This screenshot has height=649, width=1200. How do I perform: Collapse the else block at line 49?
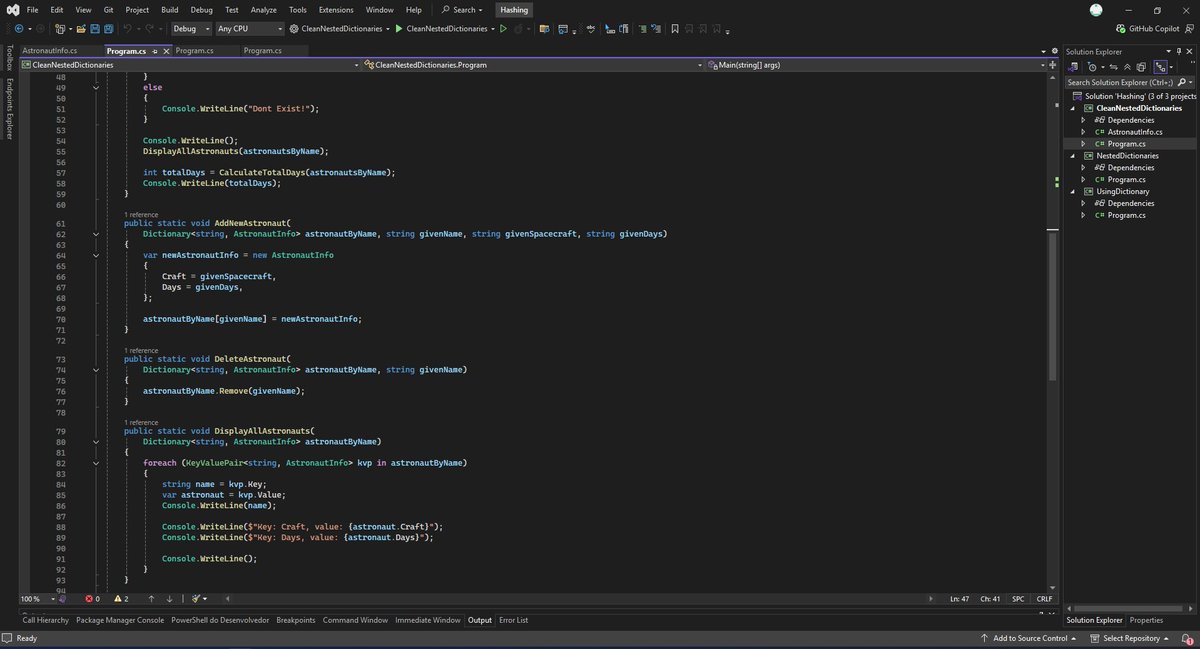click(97, 87)
